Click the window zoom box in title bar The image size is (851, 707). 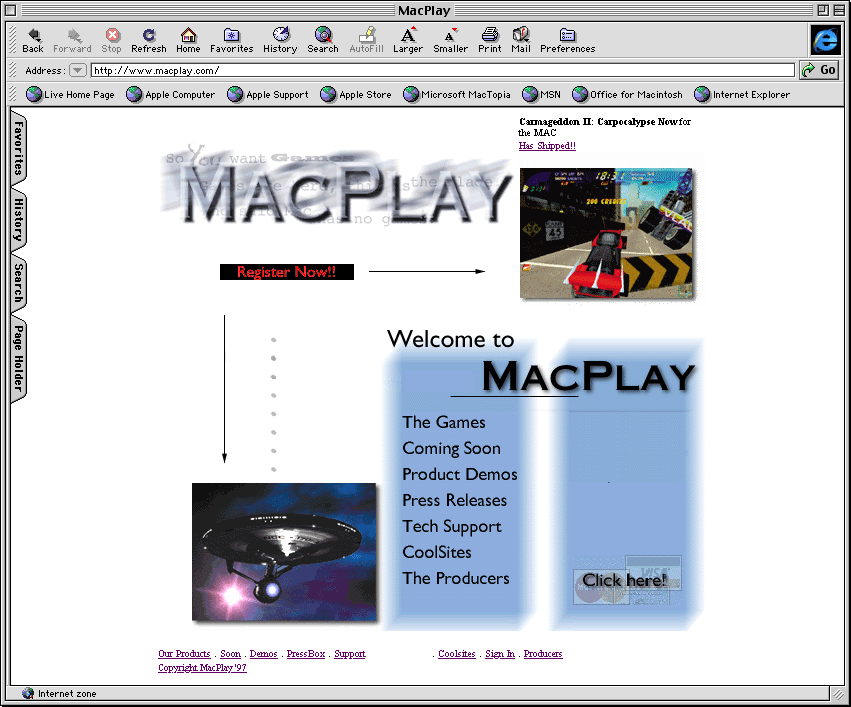tap(823, 10)
